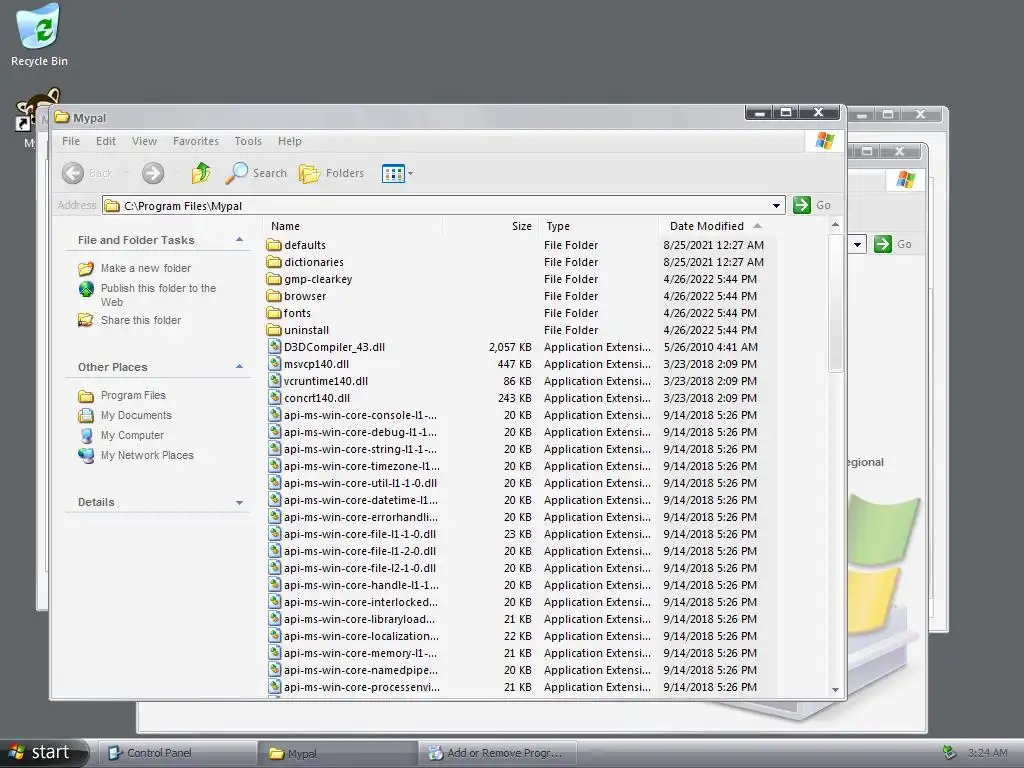Image resolution: width=1024 pixels, height=768 pixels.
Task: Open the Recycle Bin desktop icon
Action: pyautogui.click(x=39, y=36)
